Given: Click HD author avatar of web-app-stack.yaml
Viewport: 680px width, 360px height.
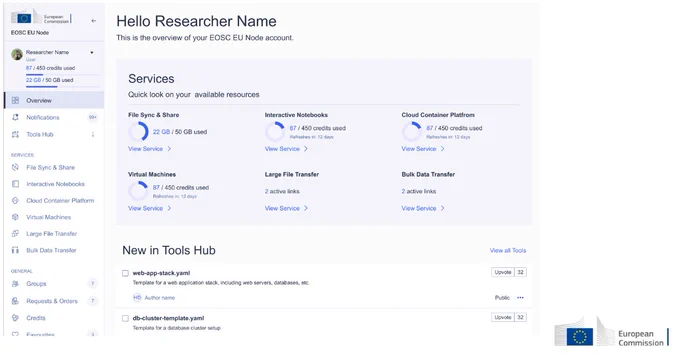Looking at the screenshot, I should click(x=137, y=298).
